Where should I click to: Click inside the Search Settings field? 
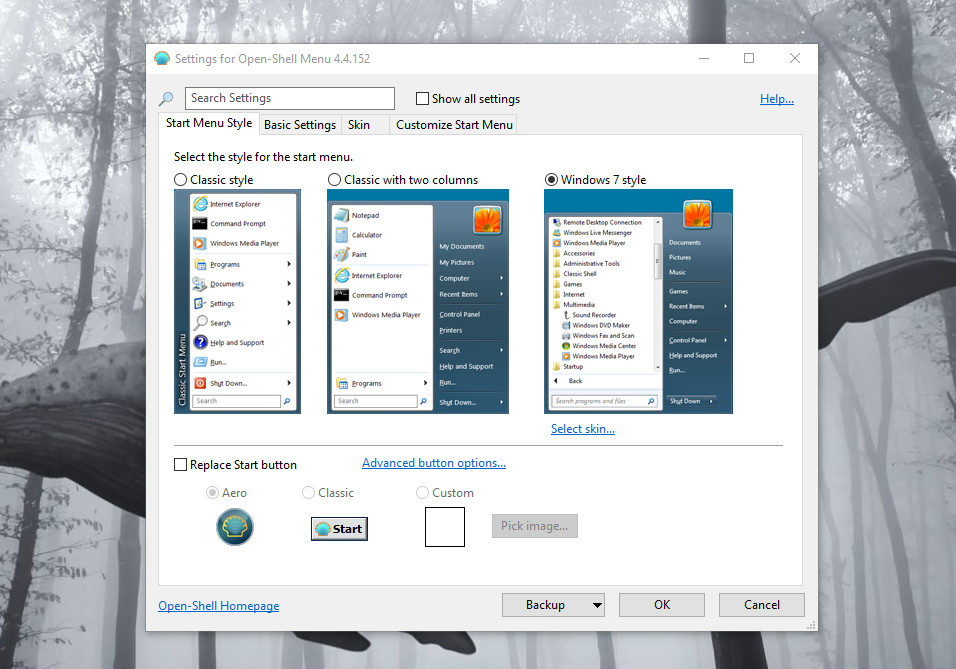(289, 98)
